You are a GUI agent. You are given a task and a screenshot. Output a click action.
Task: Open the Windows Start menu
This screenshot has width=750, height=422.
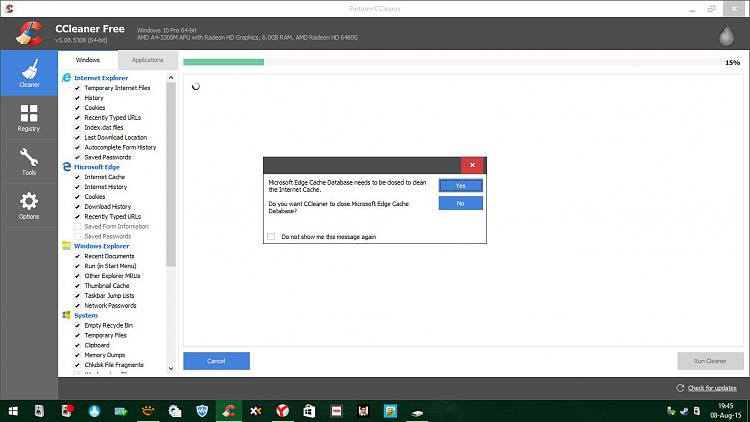pos(13,411)
